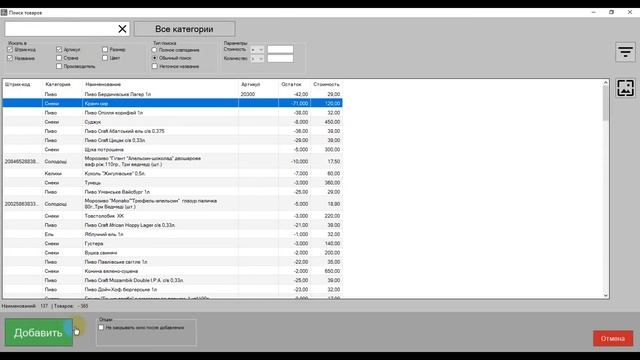Screen dimensions: 640x360
Task: Enable the Страна checkbox
Action: pos(59,58)
